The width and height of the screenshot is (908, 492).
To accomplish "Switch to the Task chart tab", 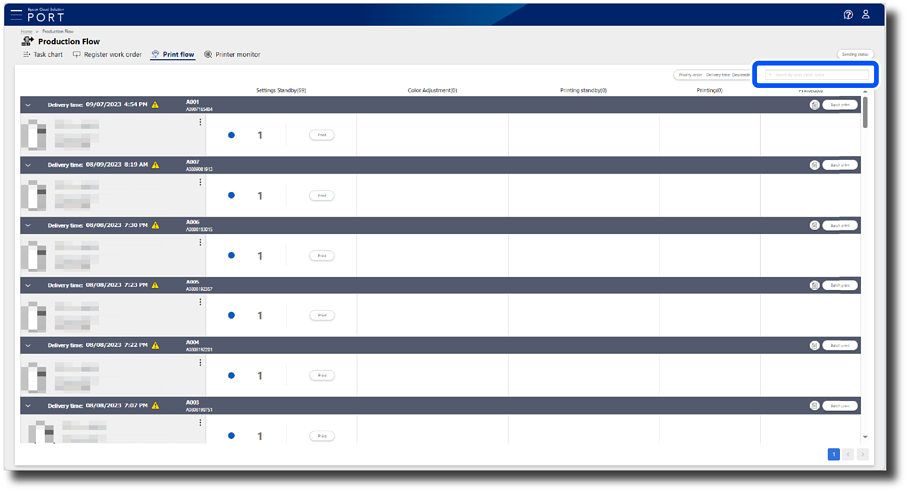I will (42, 54).
